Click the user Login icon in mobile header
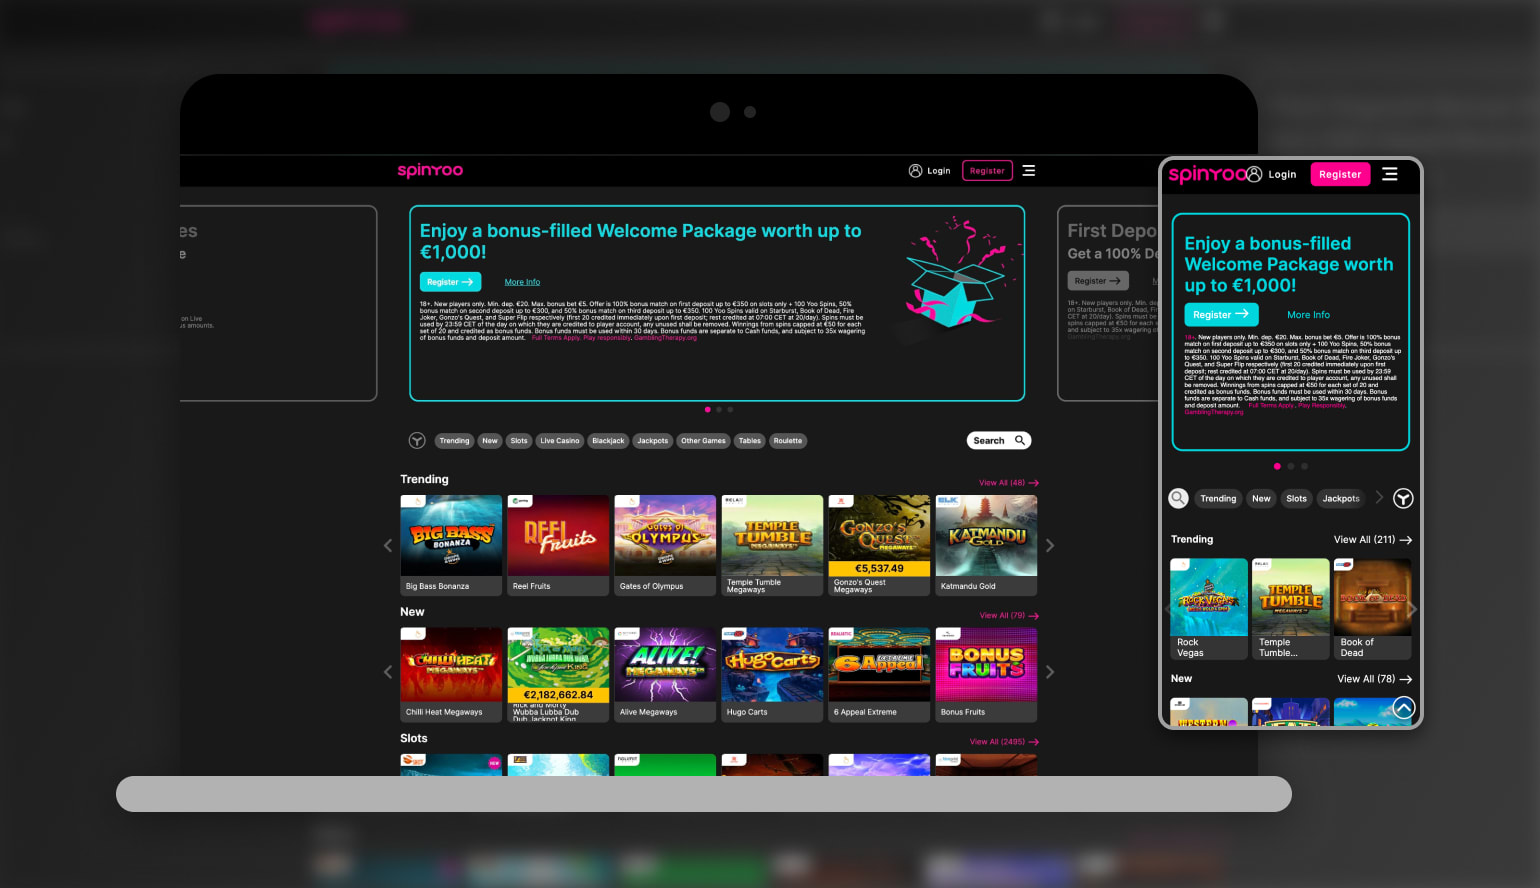 coord(1254,174)
